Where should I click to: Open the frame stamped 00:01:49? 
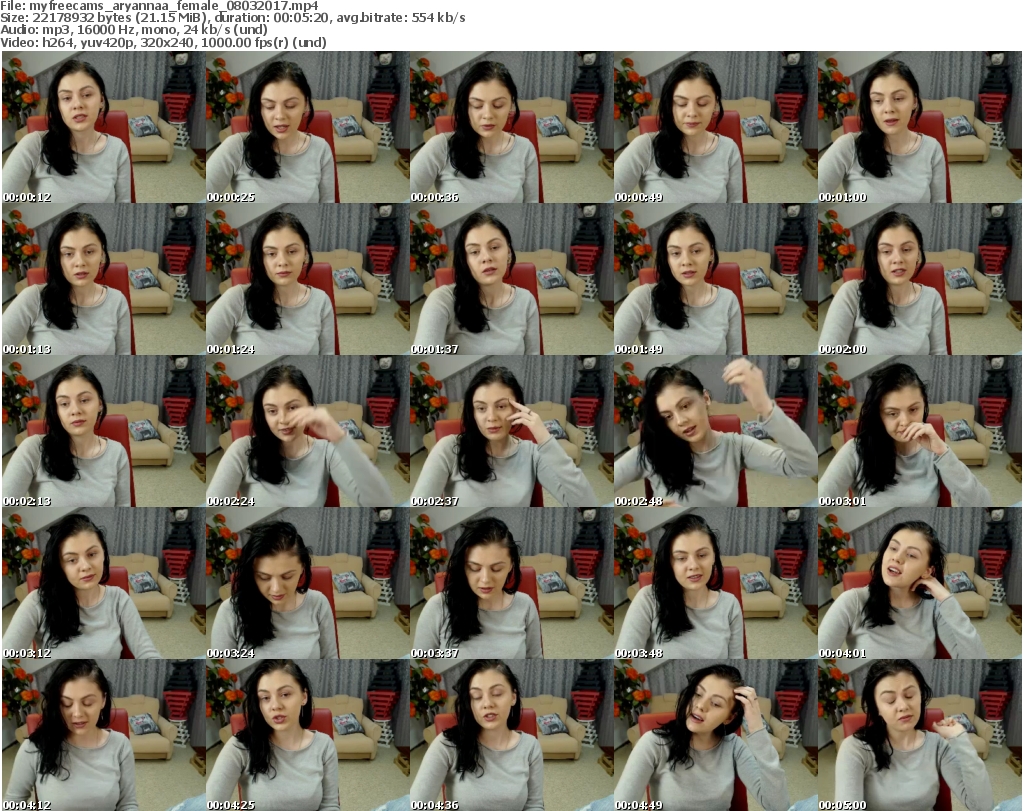coord(715,279)
